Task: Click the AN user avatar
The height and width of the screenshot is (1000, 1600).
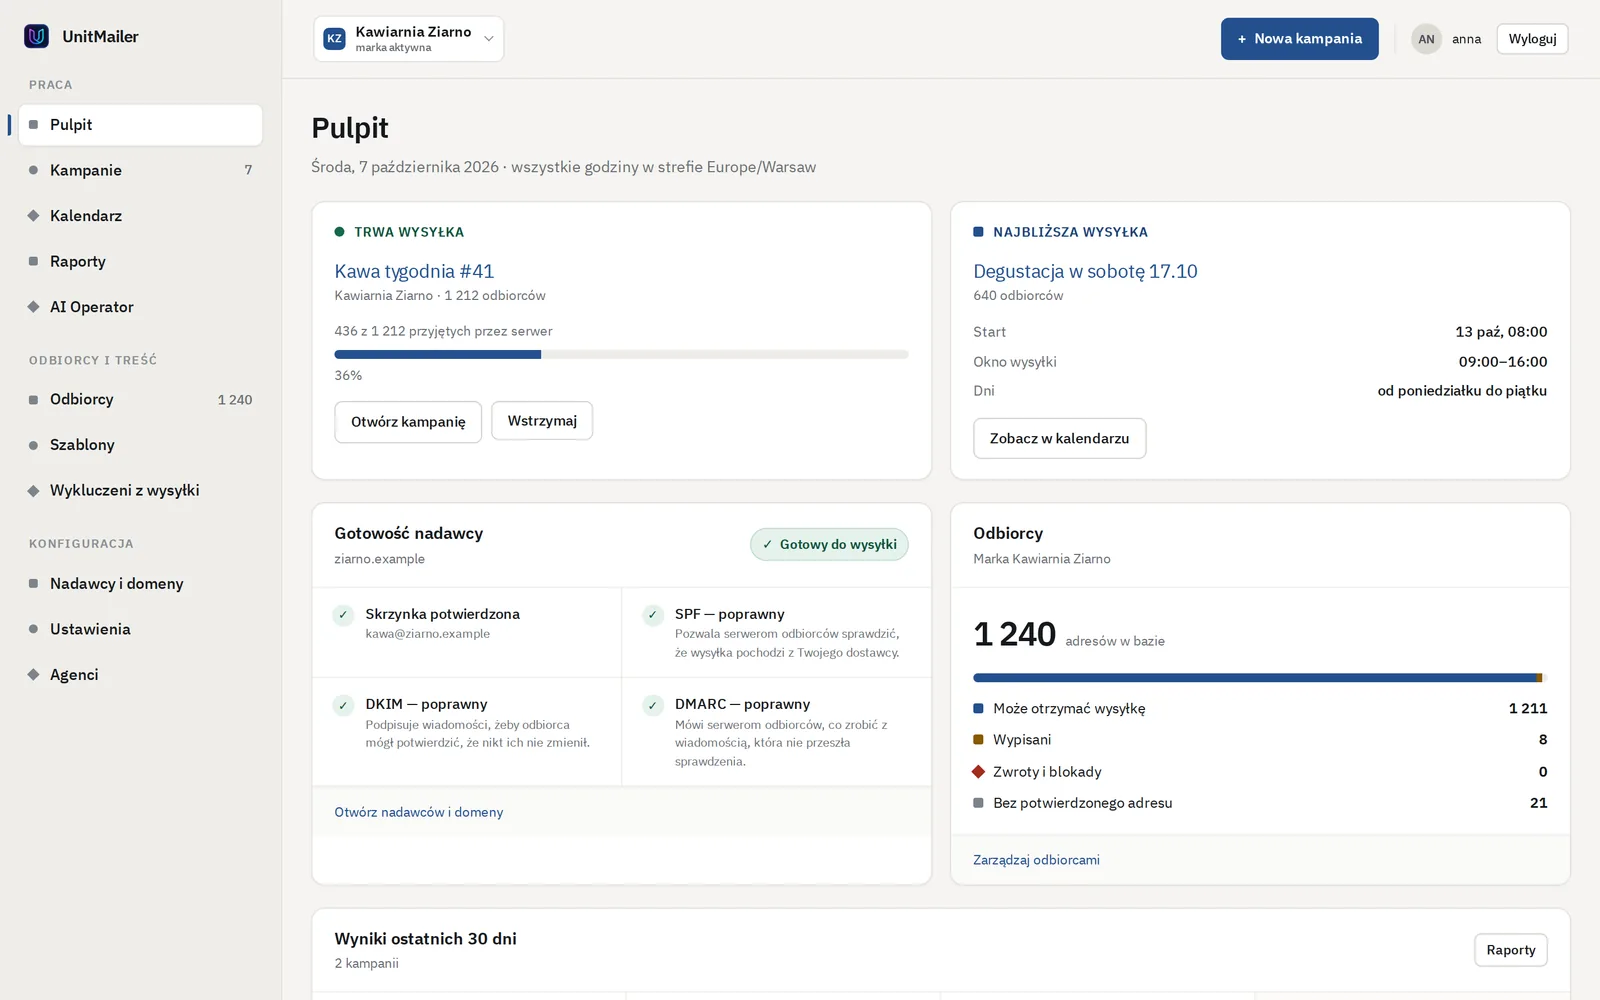Action: [x=1426, y=39]
